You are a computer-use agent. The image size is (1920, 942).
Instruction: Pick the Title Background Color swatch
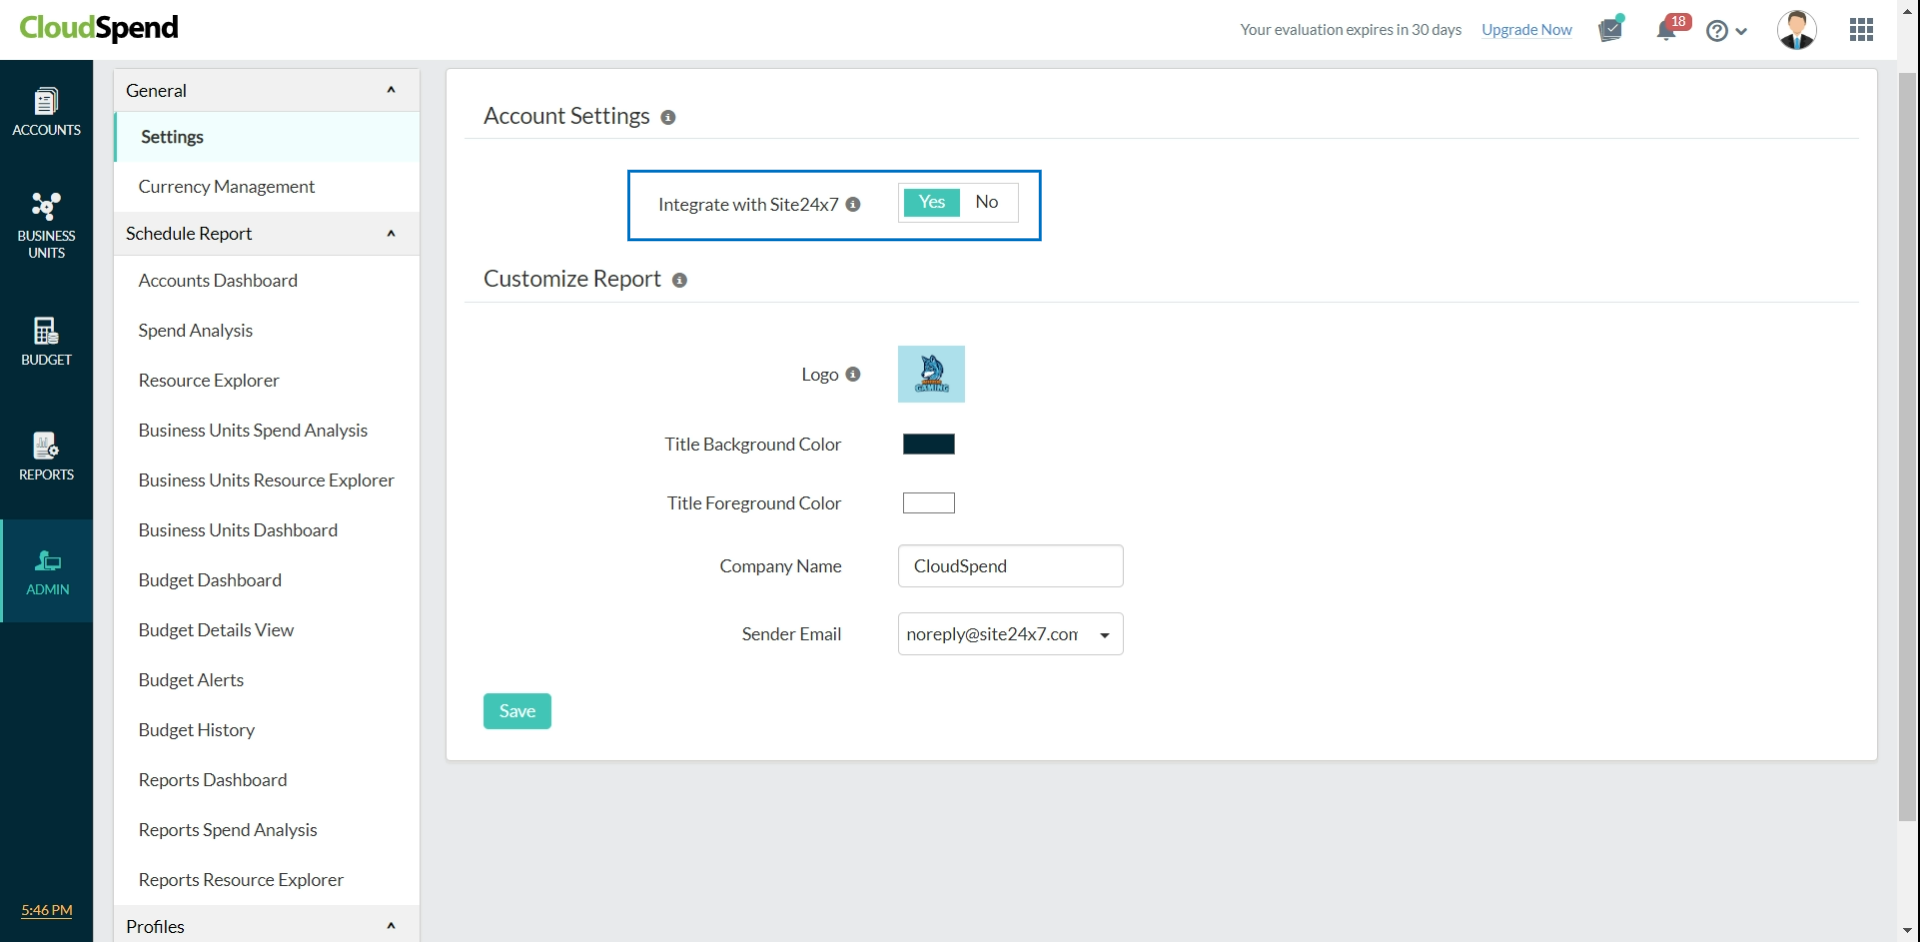928,444
